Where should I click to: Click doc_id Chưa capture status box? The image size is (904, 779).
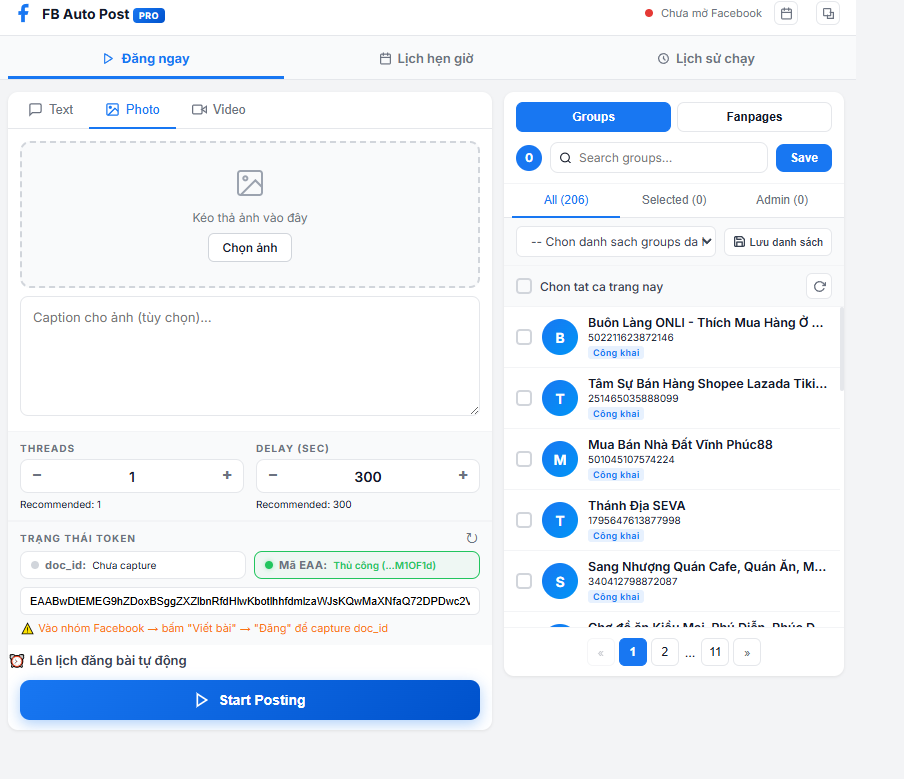tap(133, 565)
